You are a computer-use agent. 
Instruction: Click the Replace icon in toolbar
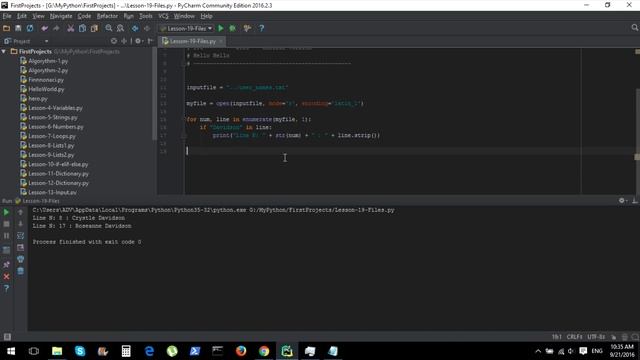120,28
